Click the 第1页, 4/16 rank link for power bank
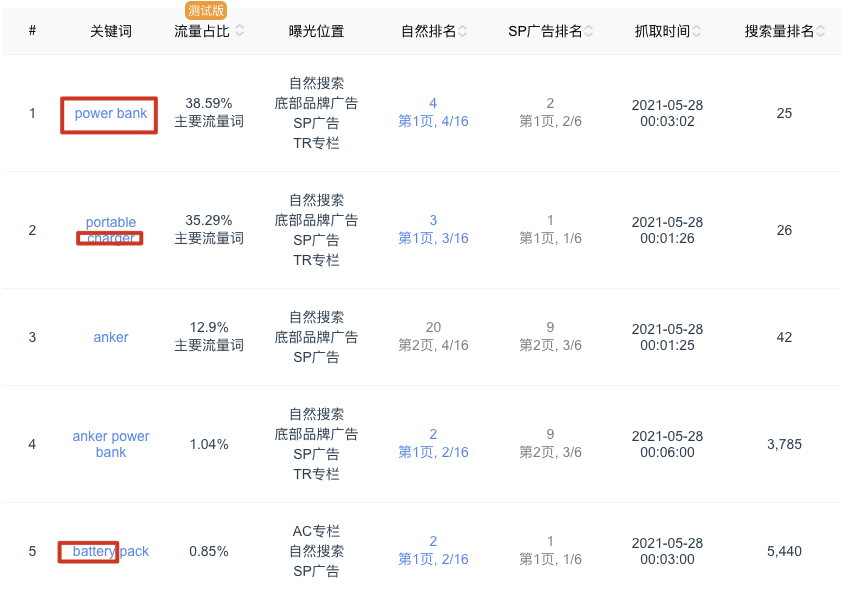 [x=432, y=120]
